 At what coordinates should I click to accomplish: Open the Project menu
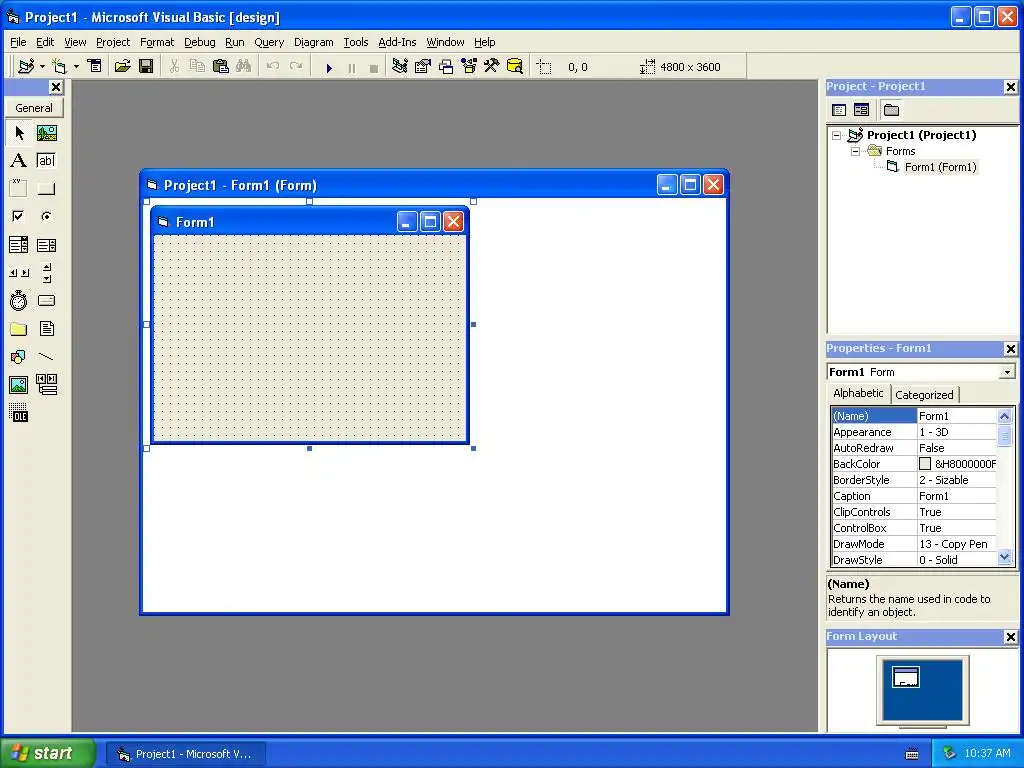[113, 42]
